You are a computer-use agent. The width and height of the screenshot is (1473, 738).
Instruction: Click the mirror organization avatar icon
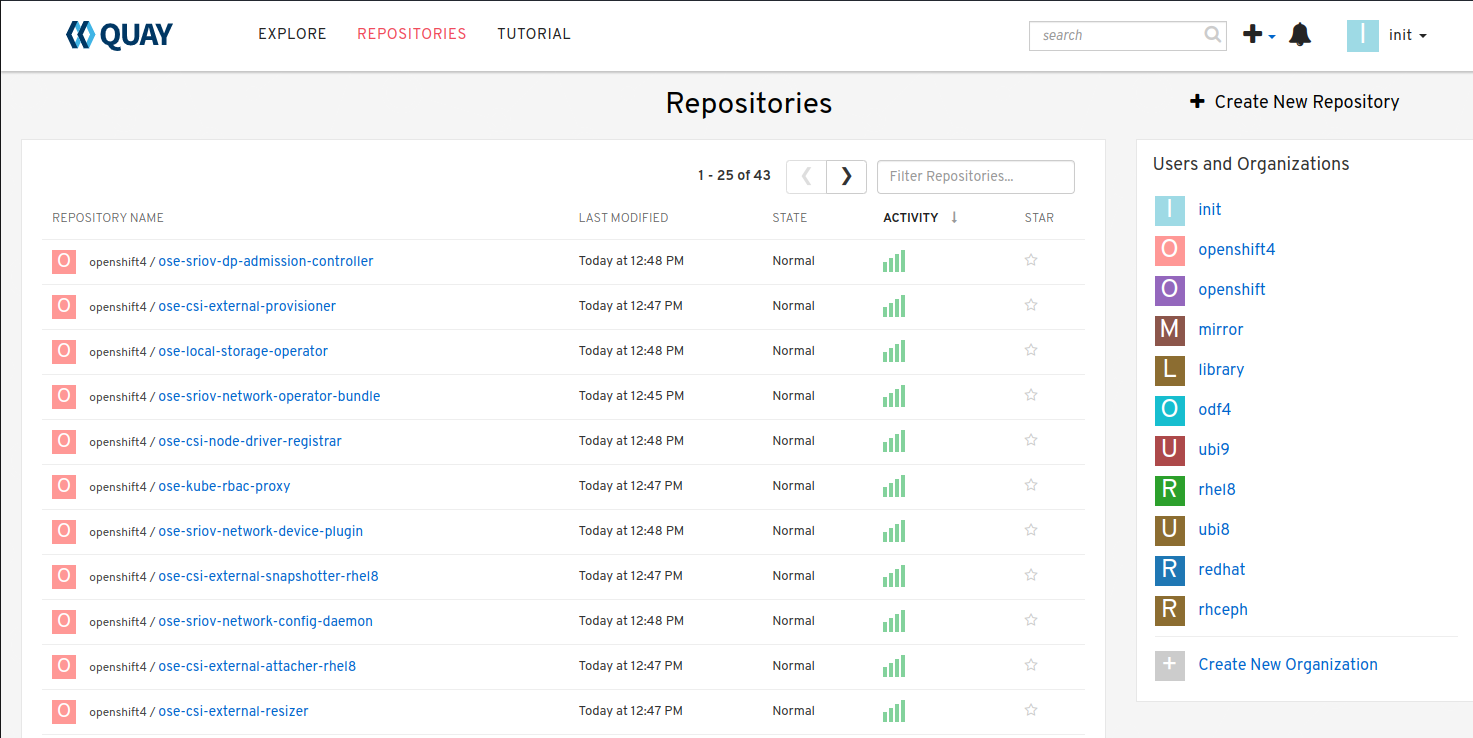tap(1170, 330)
